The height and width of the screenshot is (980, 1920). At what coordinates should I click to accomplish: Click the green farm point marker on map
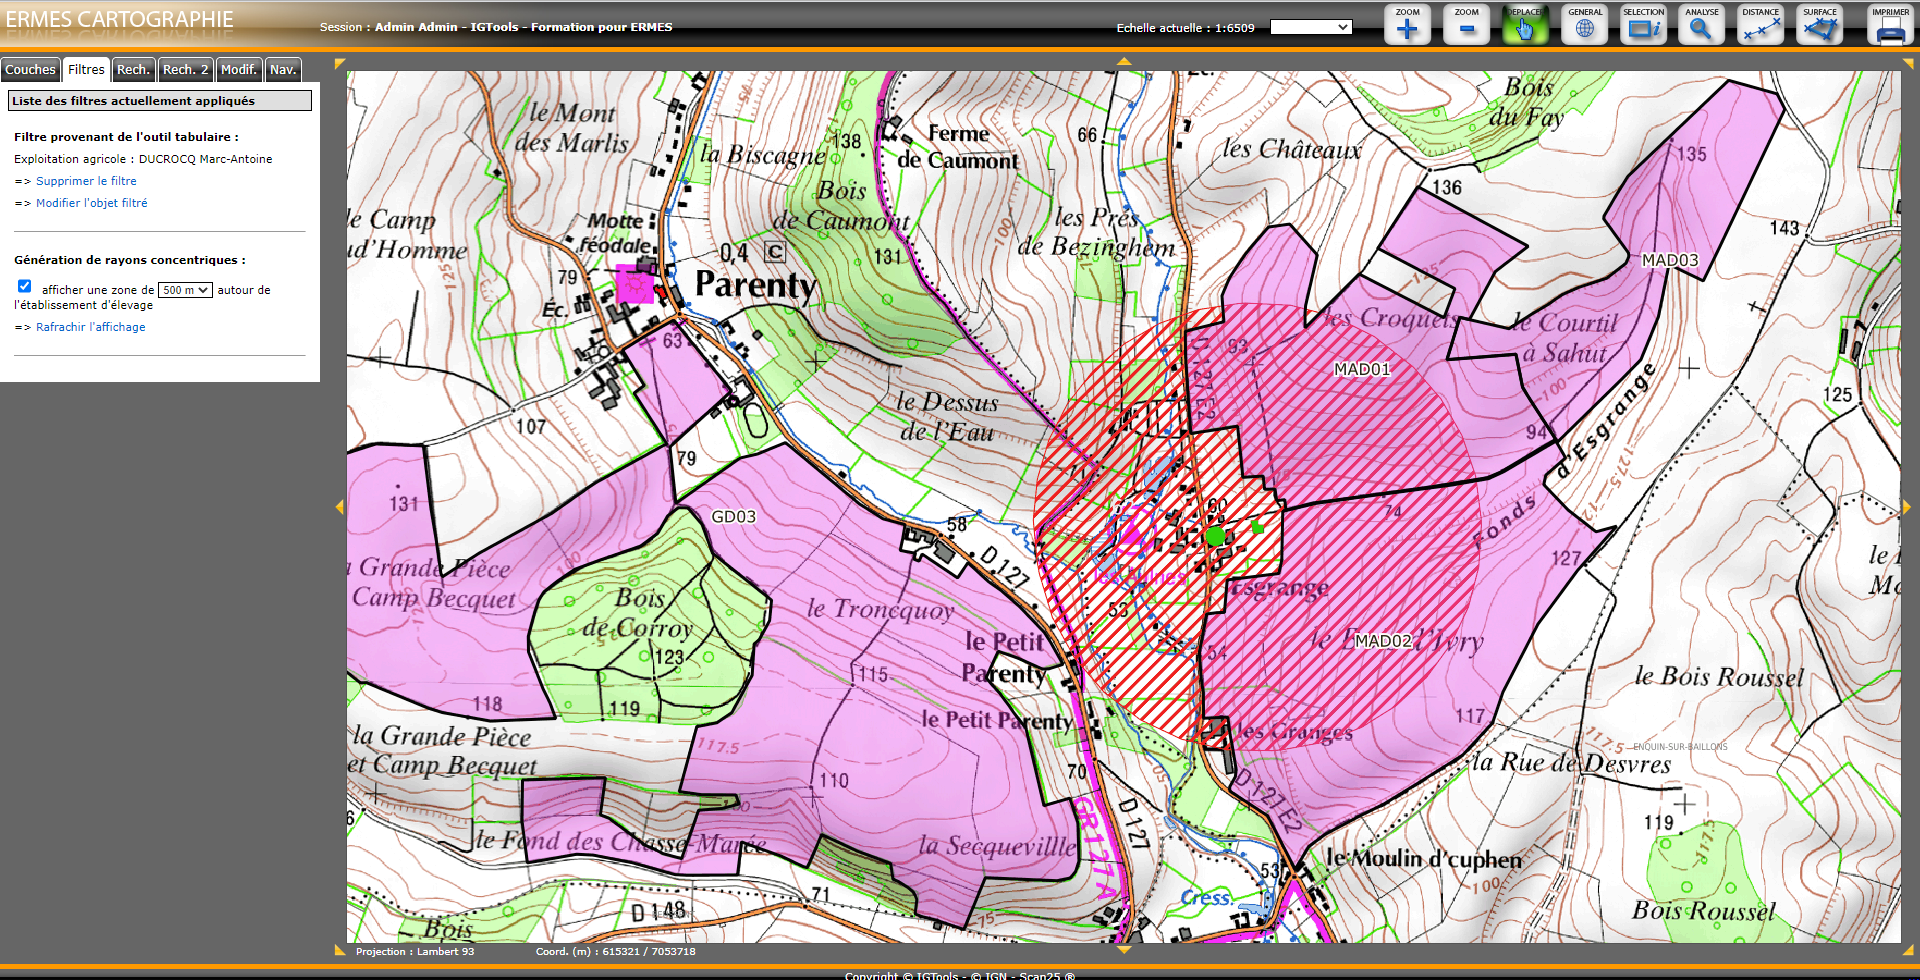coord(1215,536)
